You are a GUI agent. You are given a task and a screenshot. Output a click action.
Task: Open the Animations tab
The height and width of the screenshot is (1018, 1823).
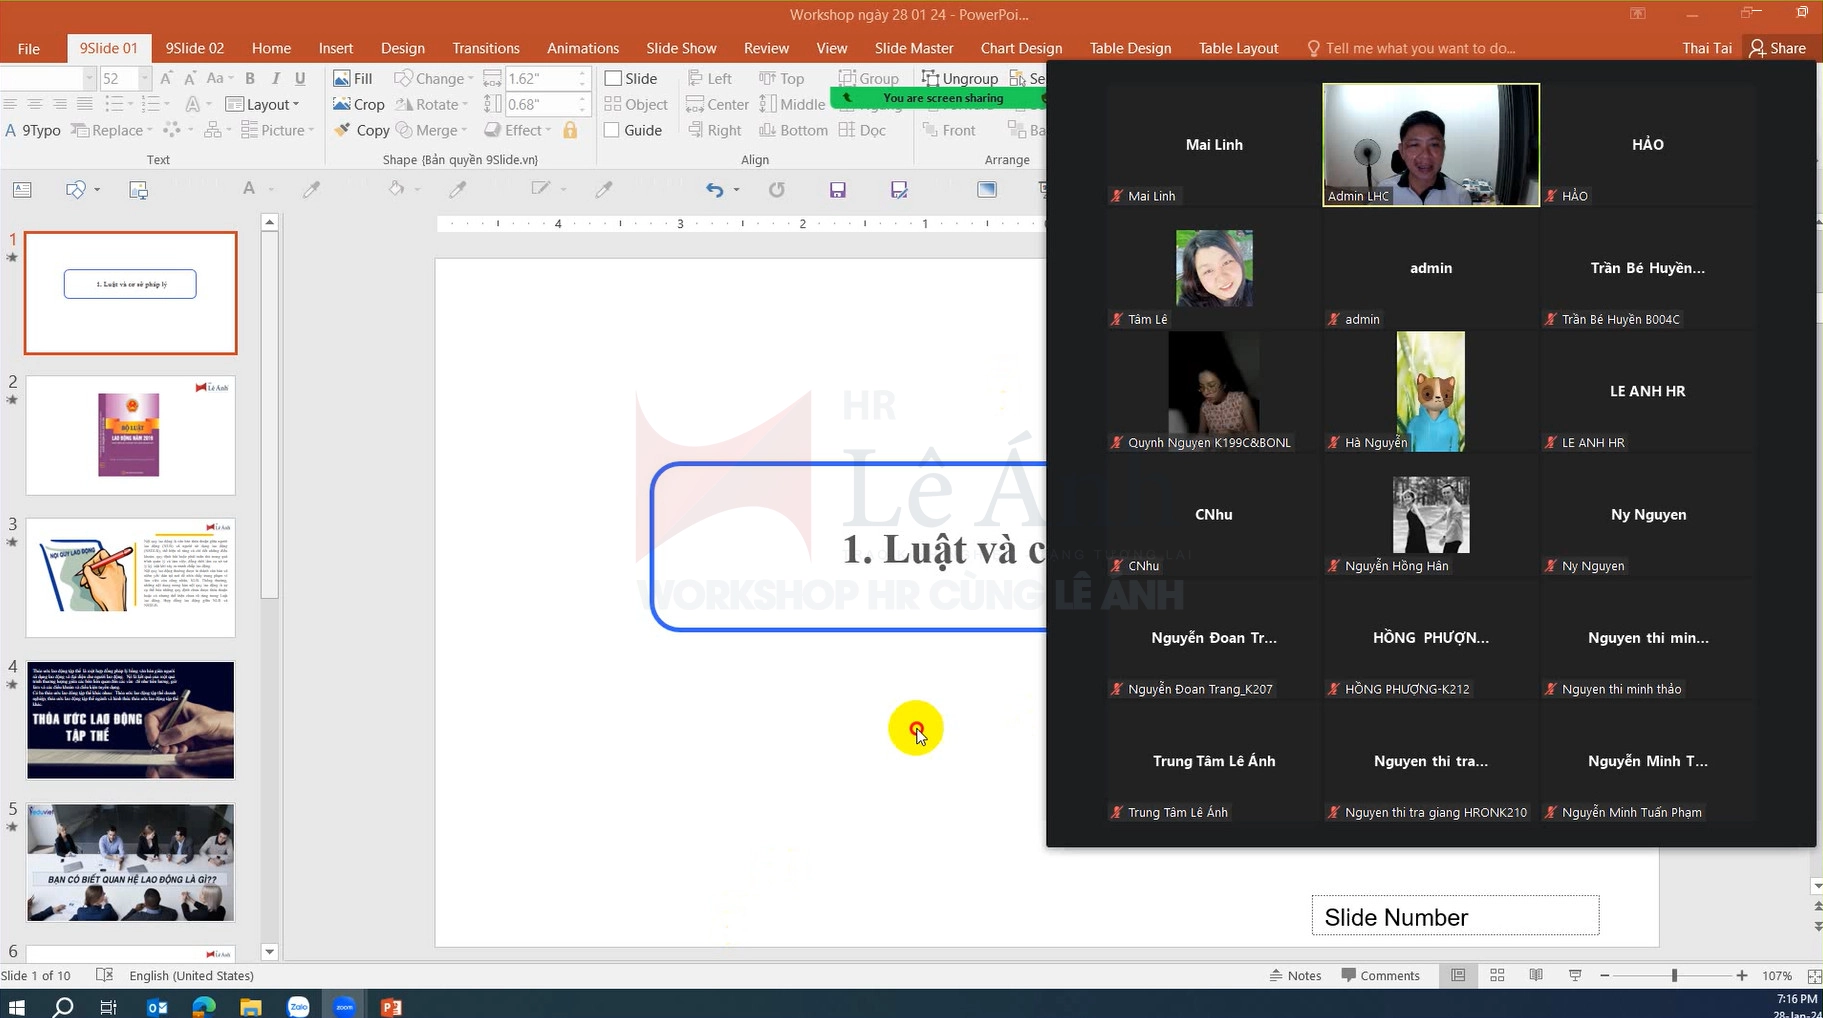point(582,48)
